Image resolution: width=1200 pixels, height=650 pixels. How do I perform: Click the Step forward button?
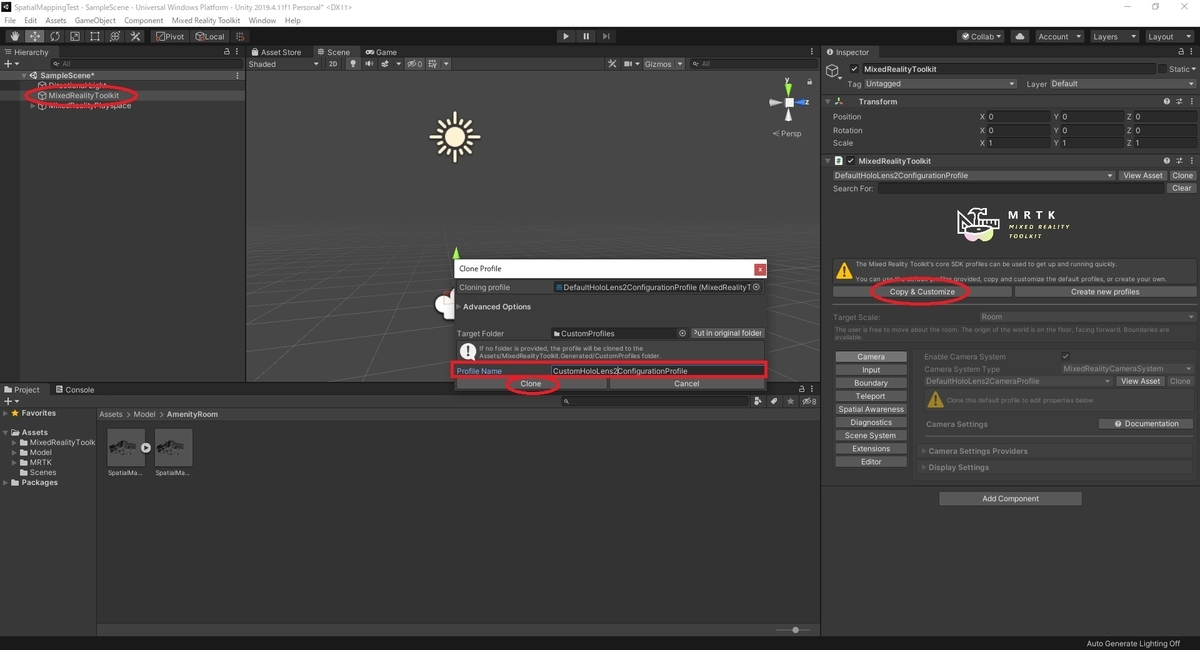[606, 36]
